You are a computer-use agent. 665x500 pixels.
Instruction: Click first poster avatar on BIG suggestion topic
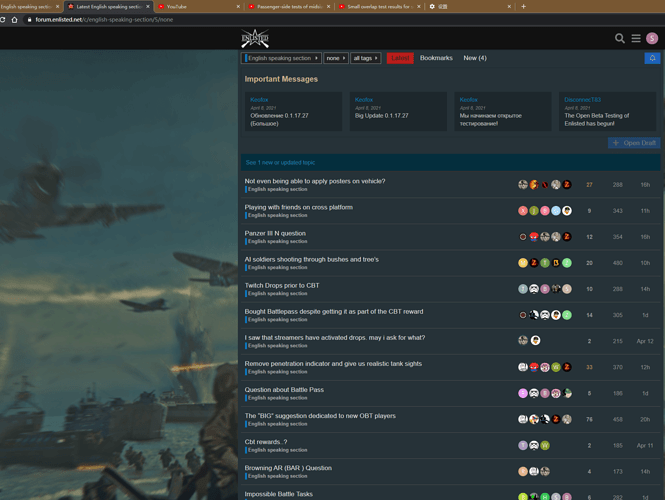coord(523,419)
